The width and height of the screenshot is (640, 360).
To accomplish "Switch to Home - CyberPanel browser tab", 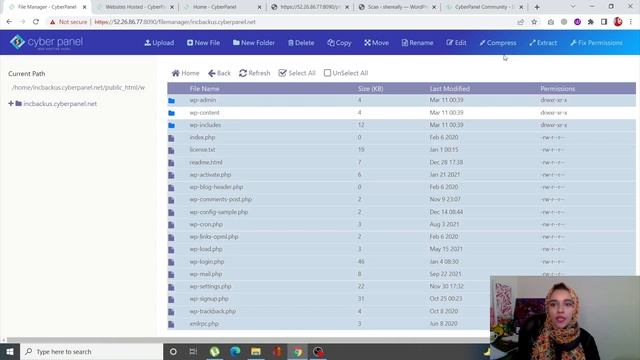I will (x=223, y=7).
